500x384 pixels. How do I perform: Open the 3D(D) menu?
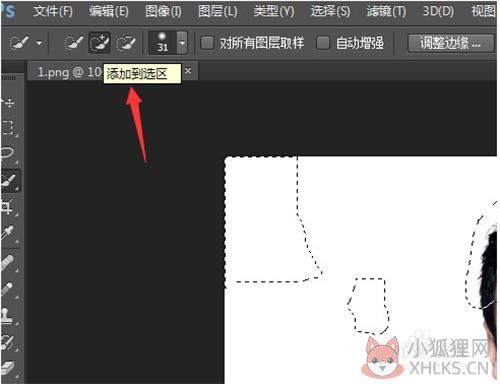tap(438, 11)
